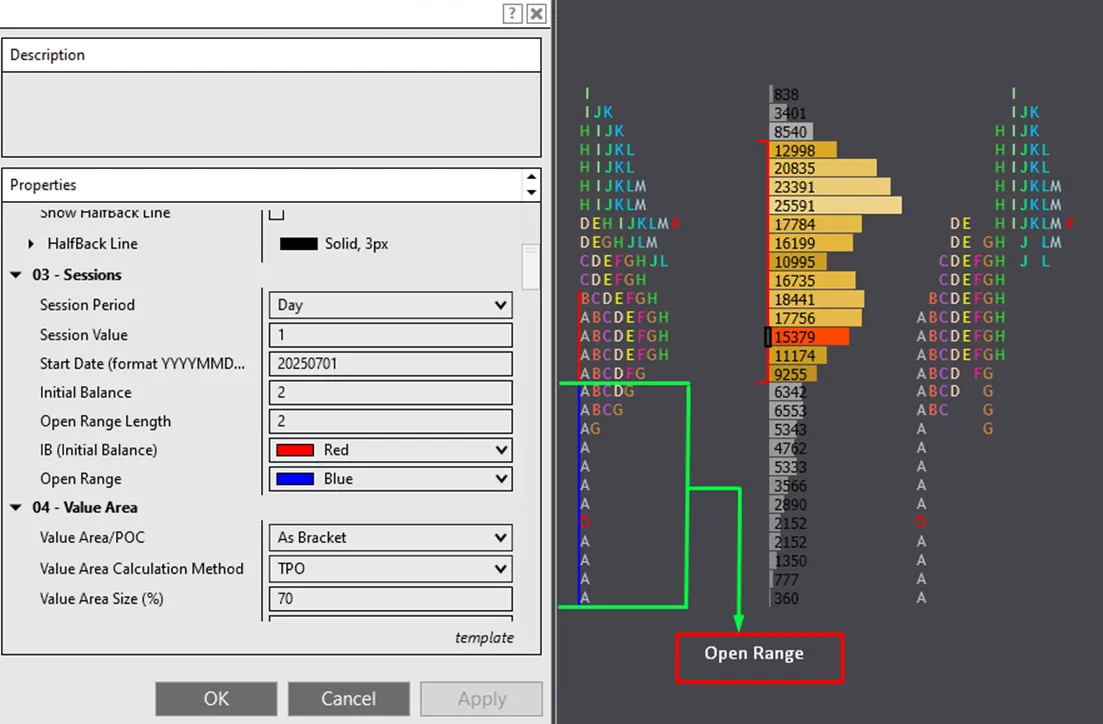Collapse the 03 - Sessions section
Viewport: 1103px width, 724px height.
tap(16, 275)
